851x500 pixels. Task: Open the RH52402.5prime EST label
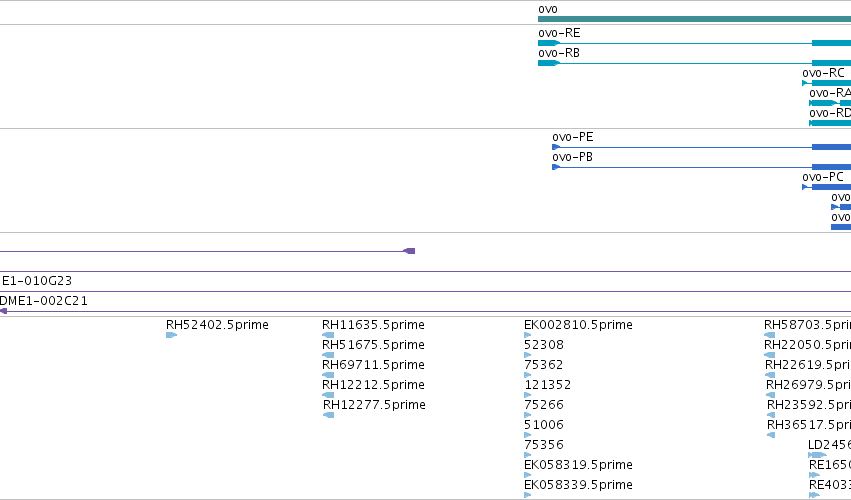pos(217,325)
